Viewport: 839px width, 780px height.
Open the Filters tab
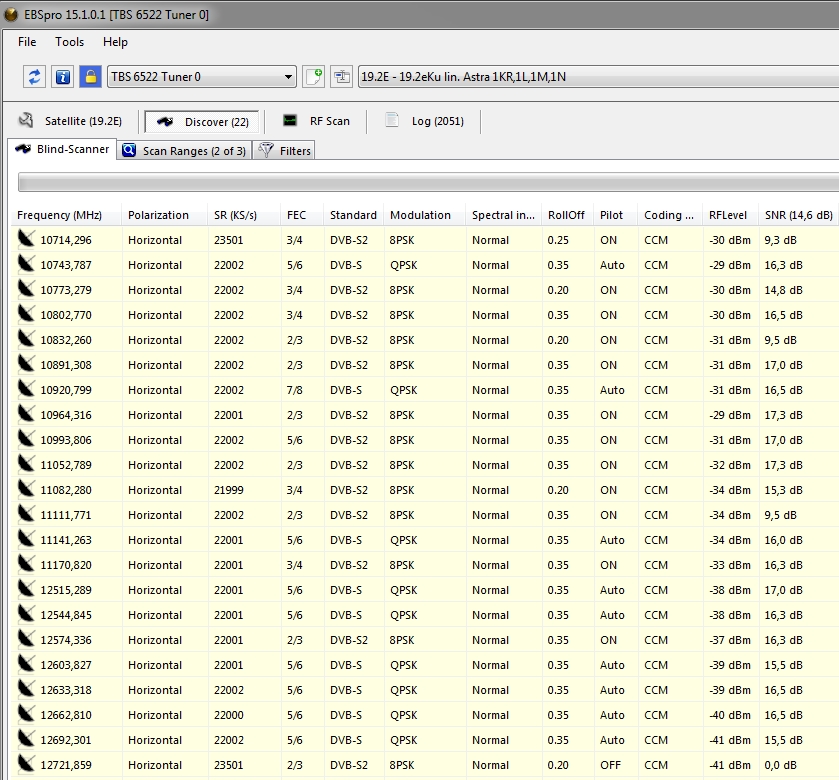pyautogui.click(x=284, y=151)
